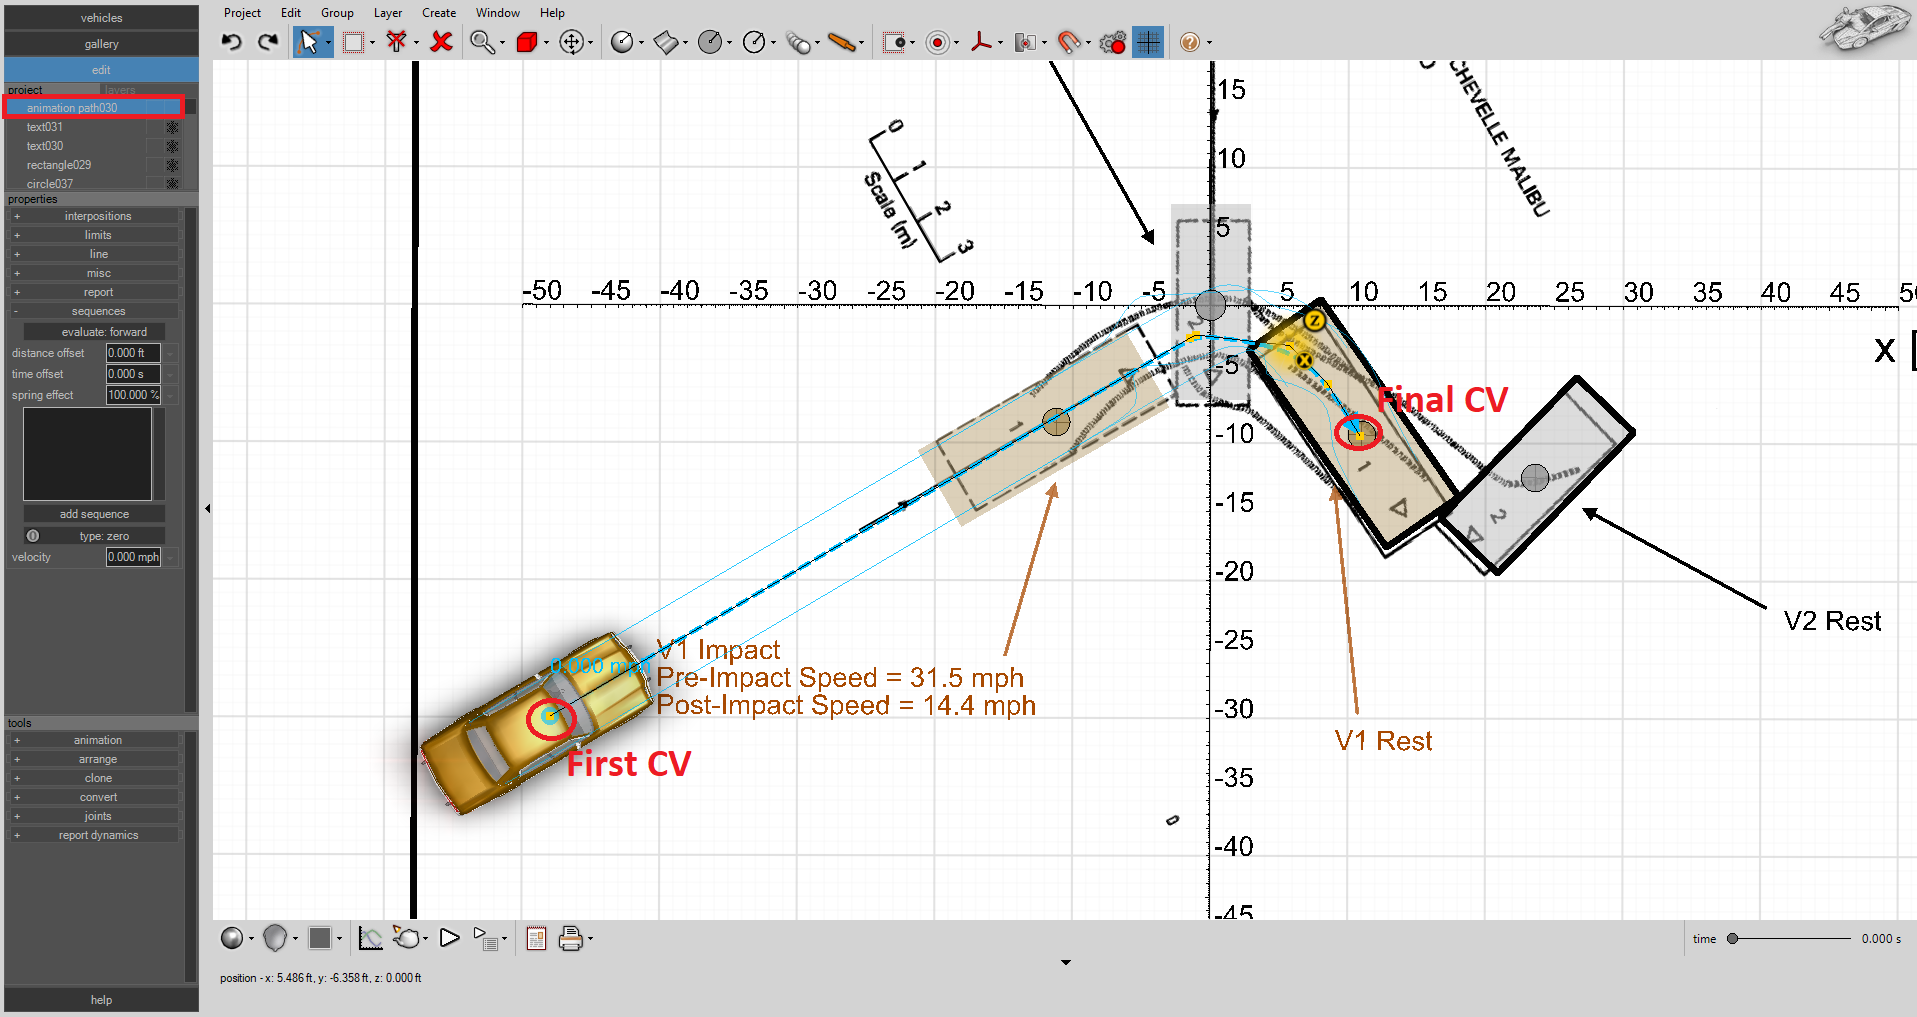Click the dark gray background color swatch
This screenshot has width=1917, height=1017.
(320, 938)
